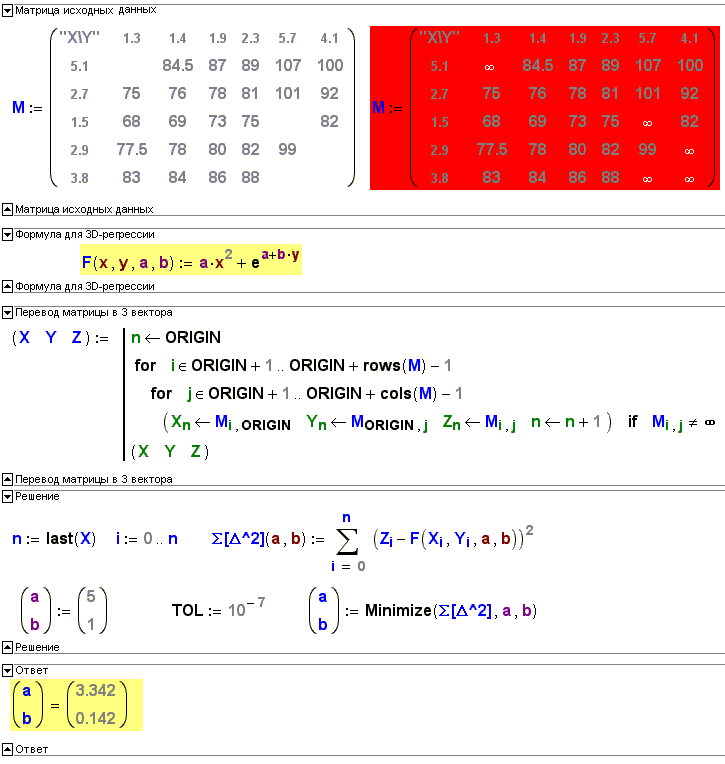Viewport: 725px width, 764px height.
Task: Click the bottom 'Перевод матрицы в 3 вектора' up-arrow
Action: point(7,479)
